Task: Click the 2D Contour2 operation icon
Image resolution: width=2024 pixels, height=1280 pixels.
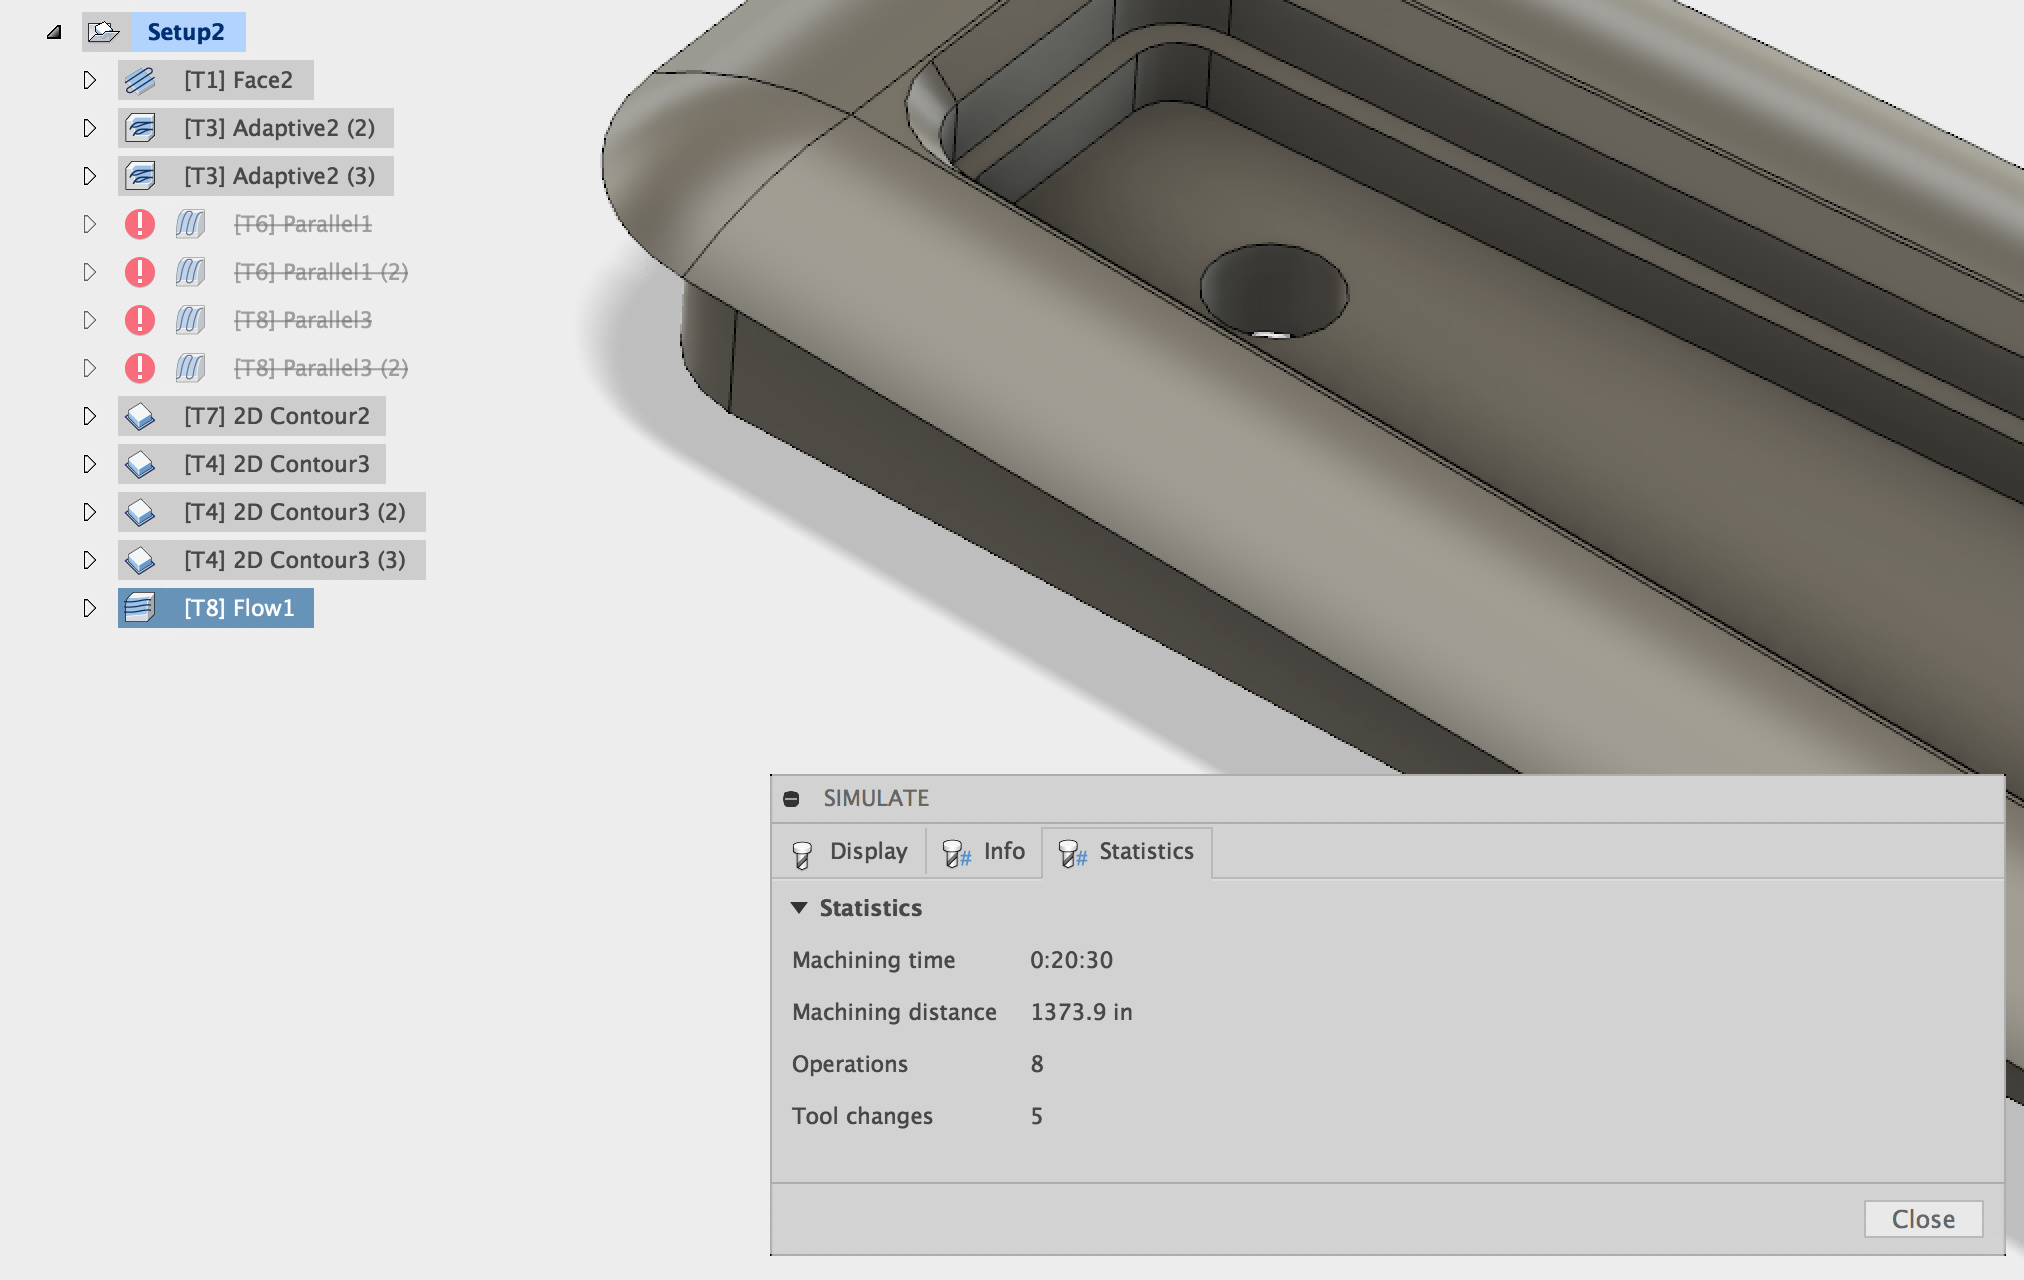Action: [140, 416]
